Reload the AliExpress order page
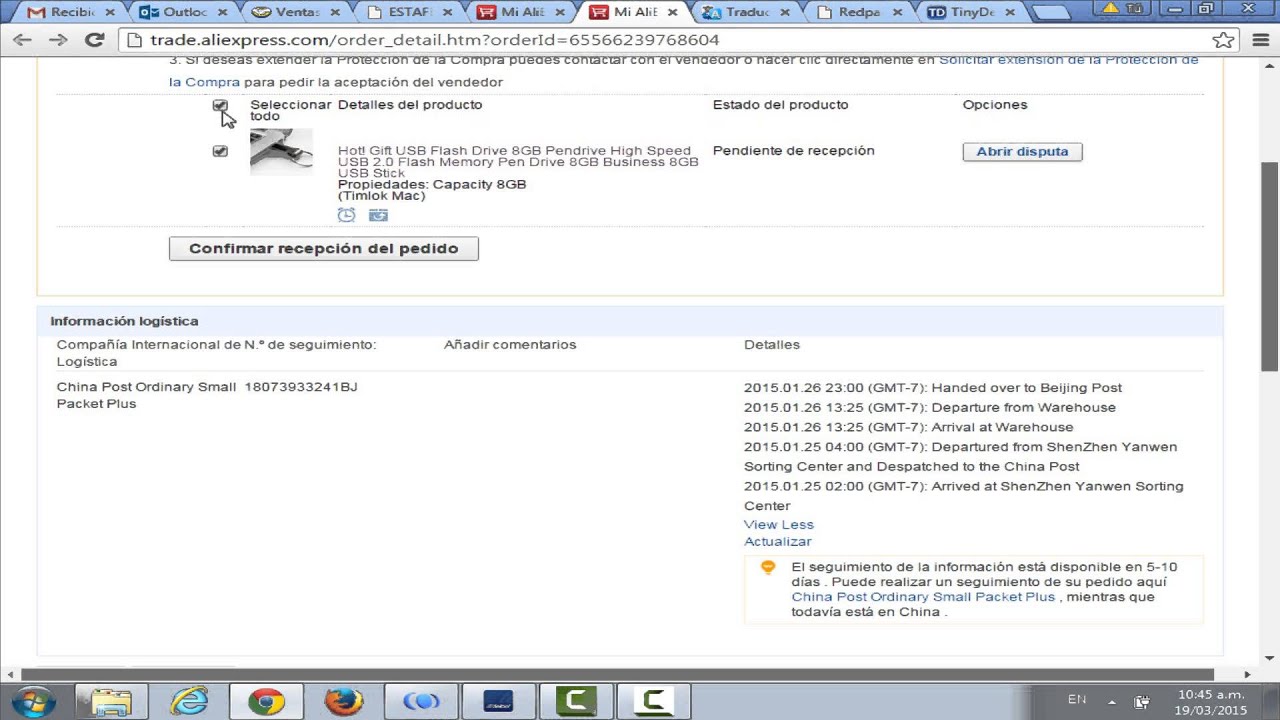The height and width of the screenshot is (720, 1280). pyautogui.click(x=94, y=40)
